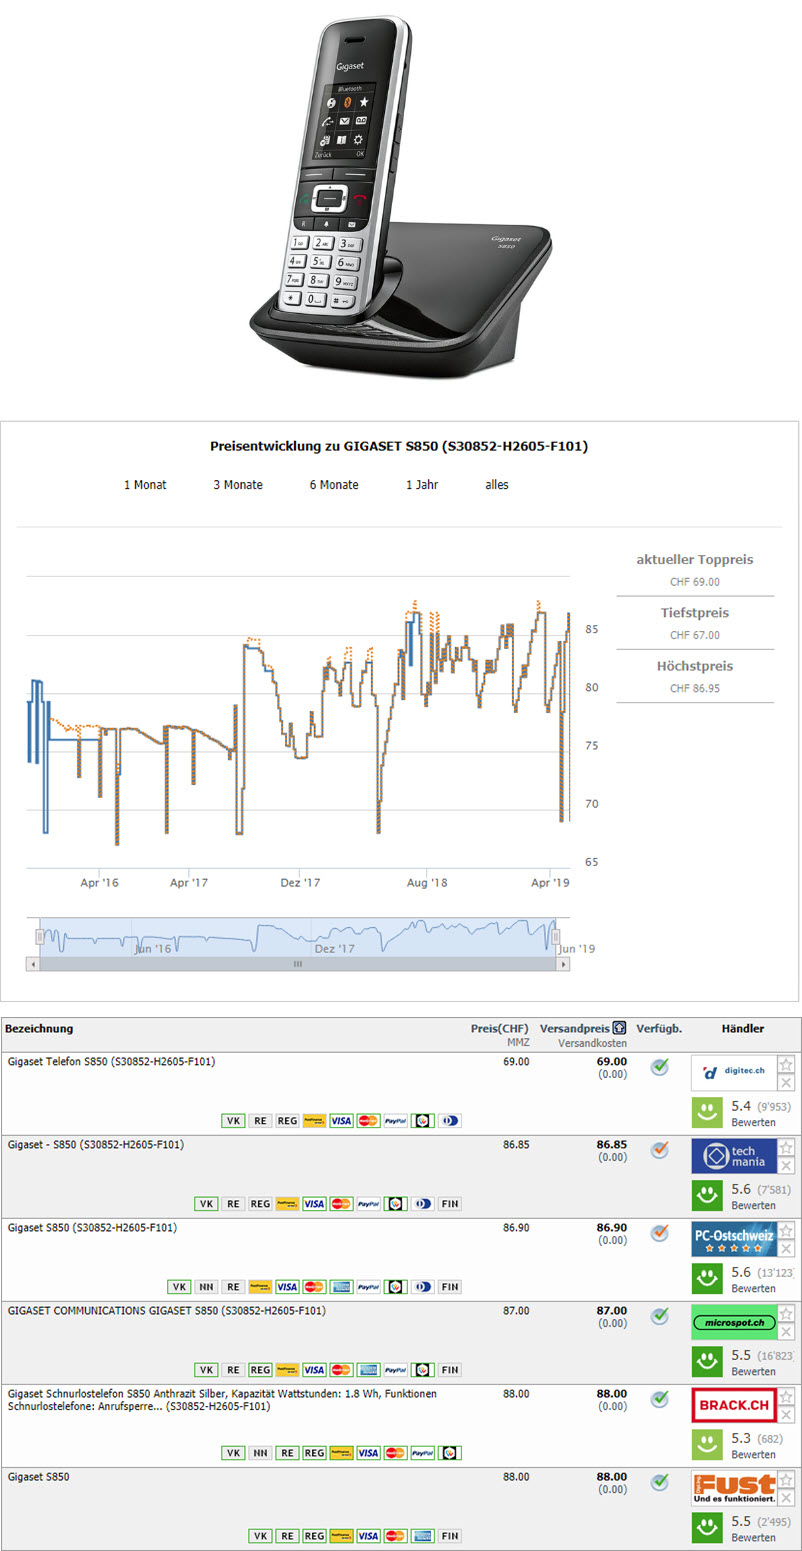
Task: Mark Fust as a favourite with the star
Action: (x=786, y=1479)
